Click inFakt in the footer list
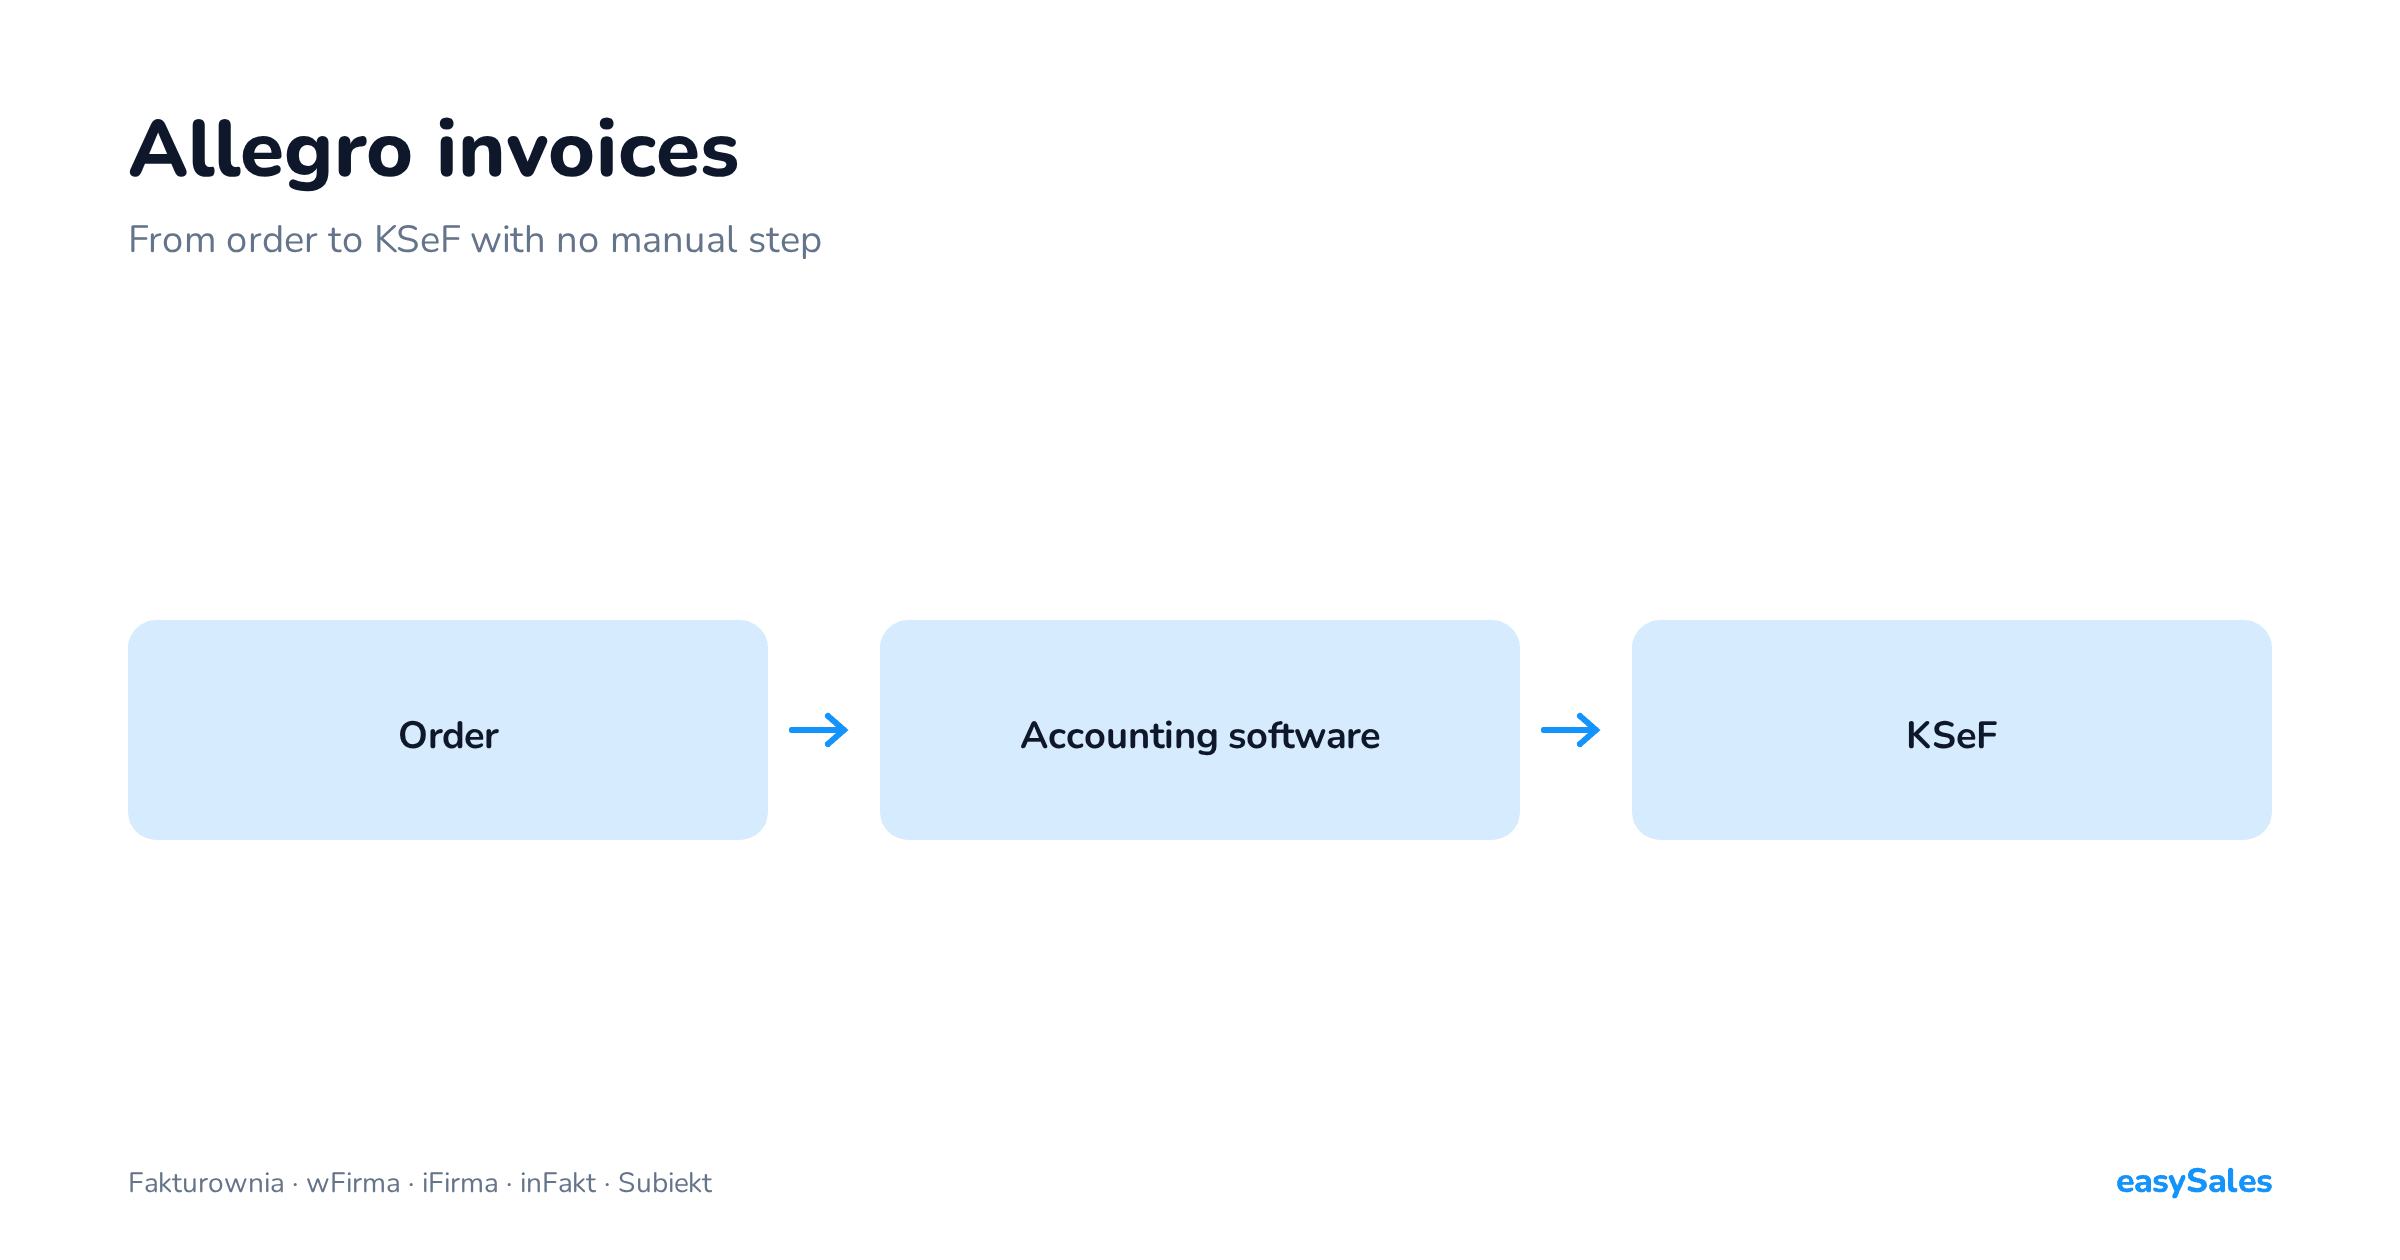This screenshot has height=1260, width=2400. [x=558, y=1183]
